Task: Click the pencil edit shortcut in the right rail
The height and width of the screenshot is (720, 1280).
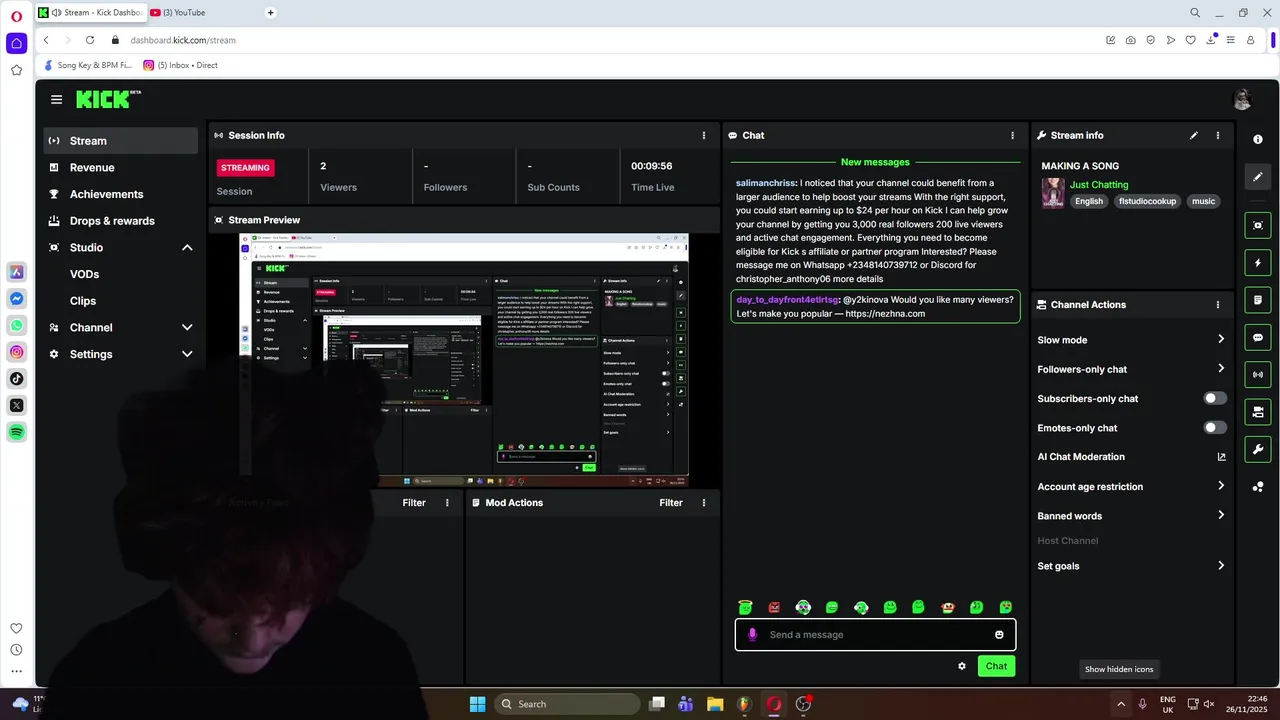Action: 1258,177
